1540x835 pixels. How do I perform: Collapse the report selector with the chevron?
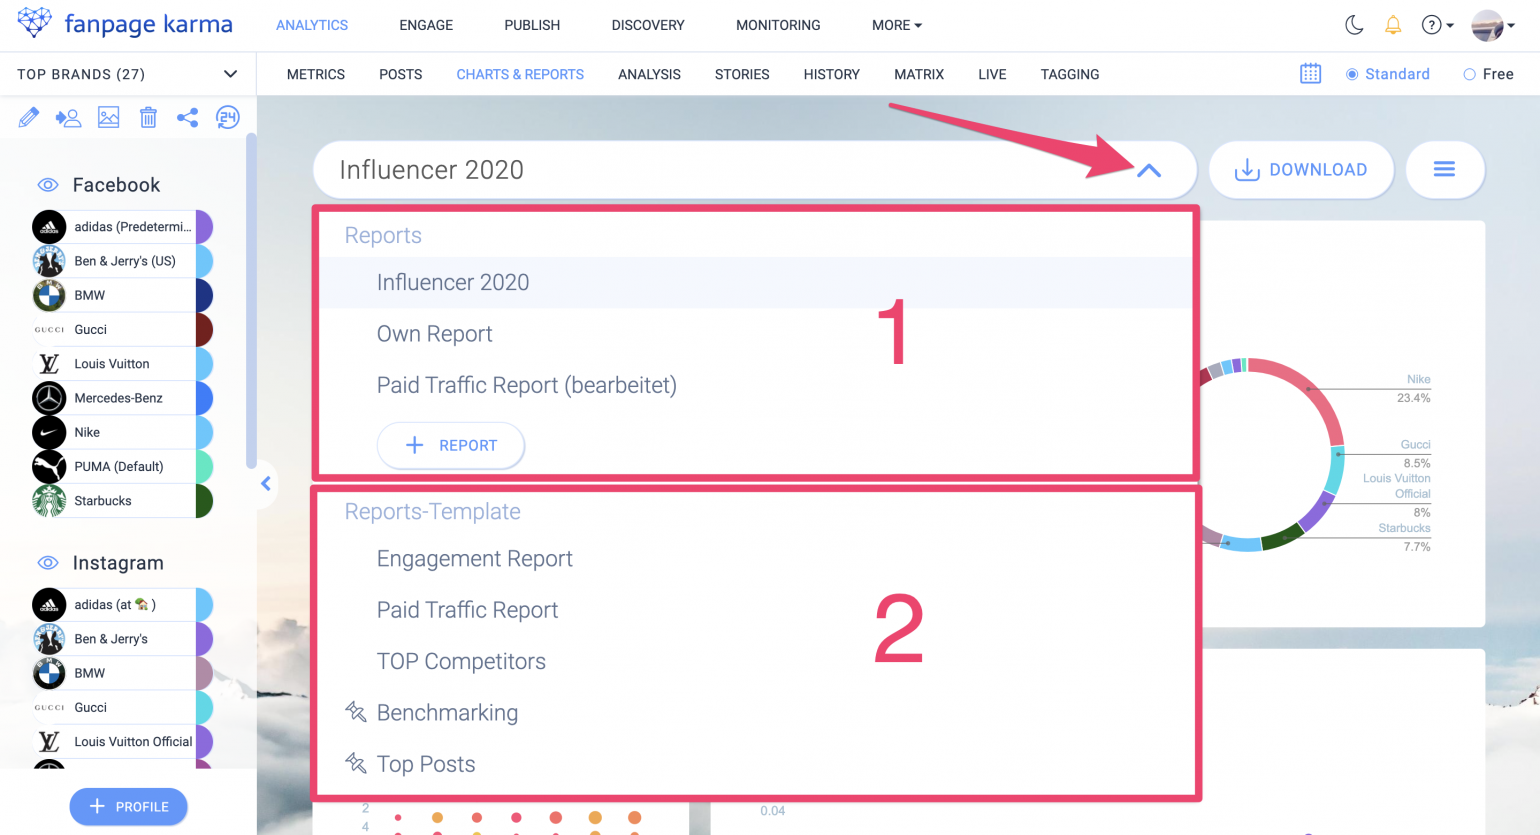tap(1149, 170)
